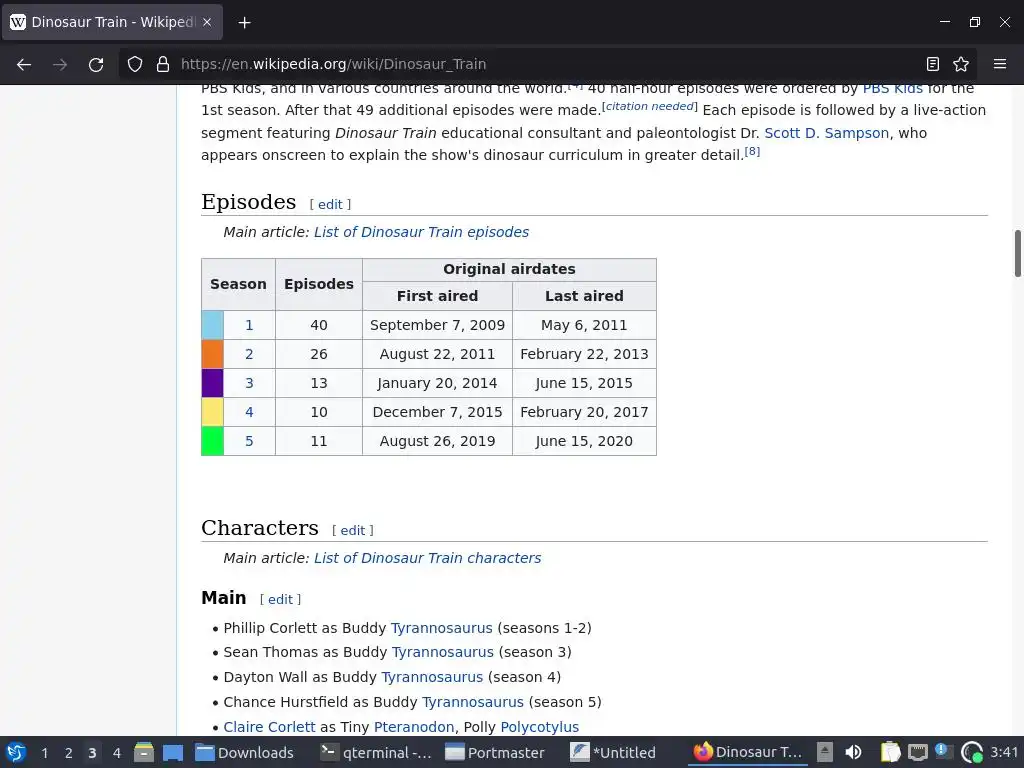This screenshot has height=768, width=1024.
Task: Open season 5 link in table
Action: pyautogui.click(x=249, y=441)
